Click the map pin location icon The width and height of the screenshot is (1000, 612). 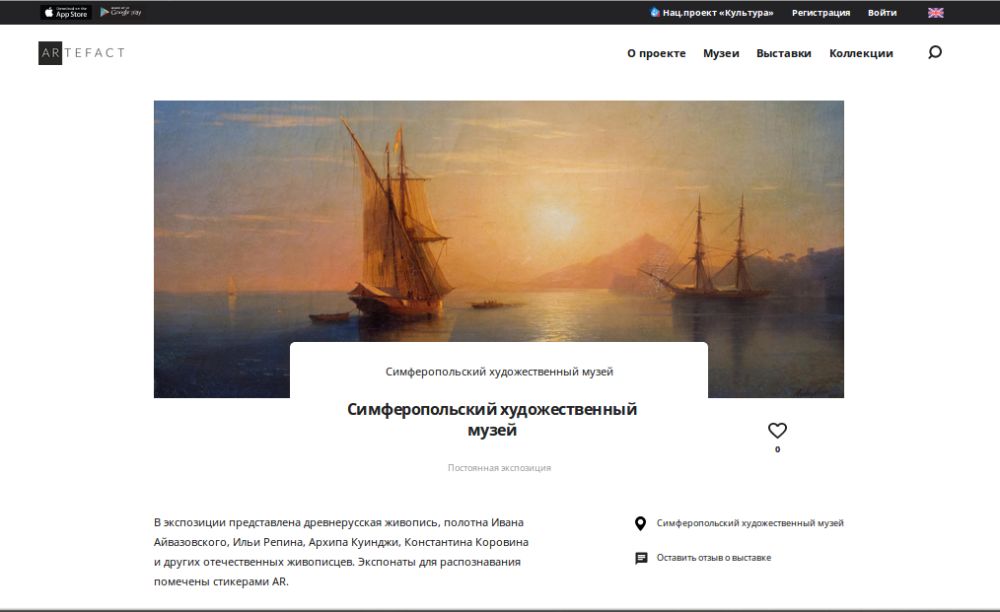click(640, 523)
